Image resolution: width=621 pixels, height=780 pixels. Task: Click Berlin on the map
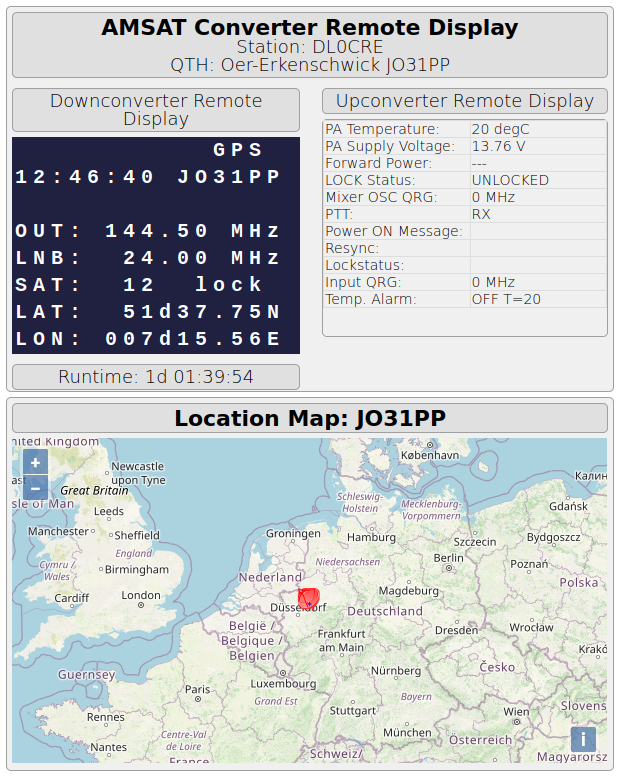[449, 558]
